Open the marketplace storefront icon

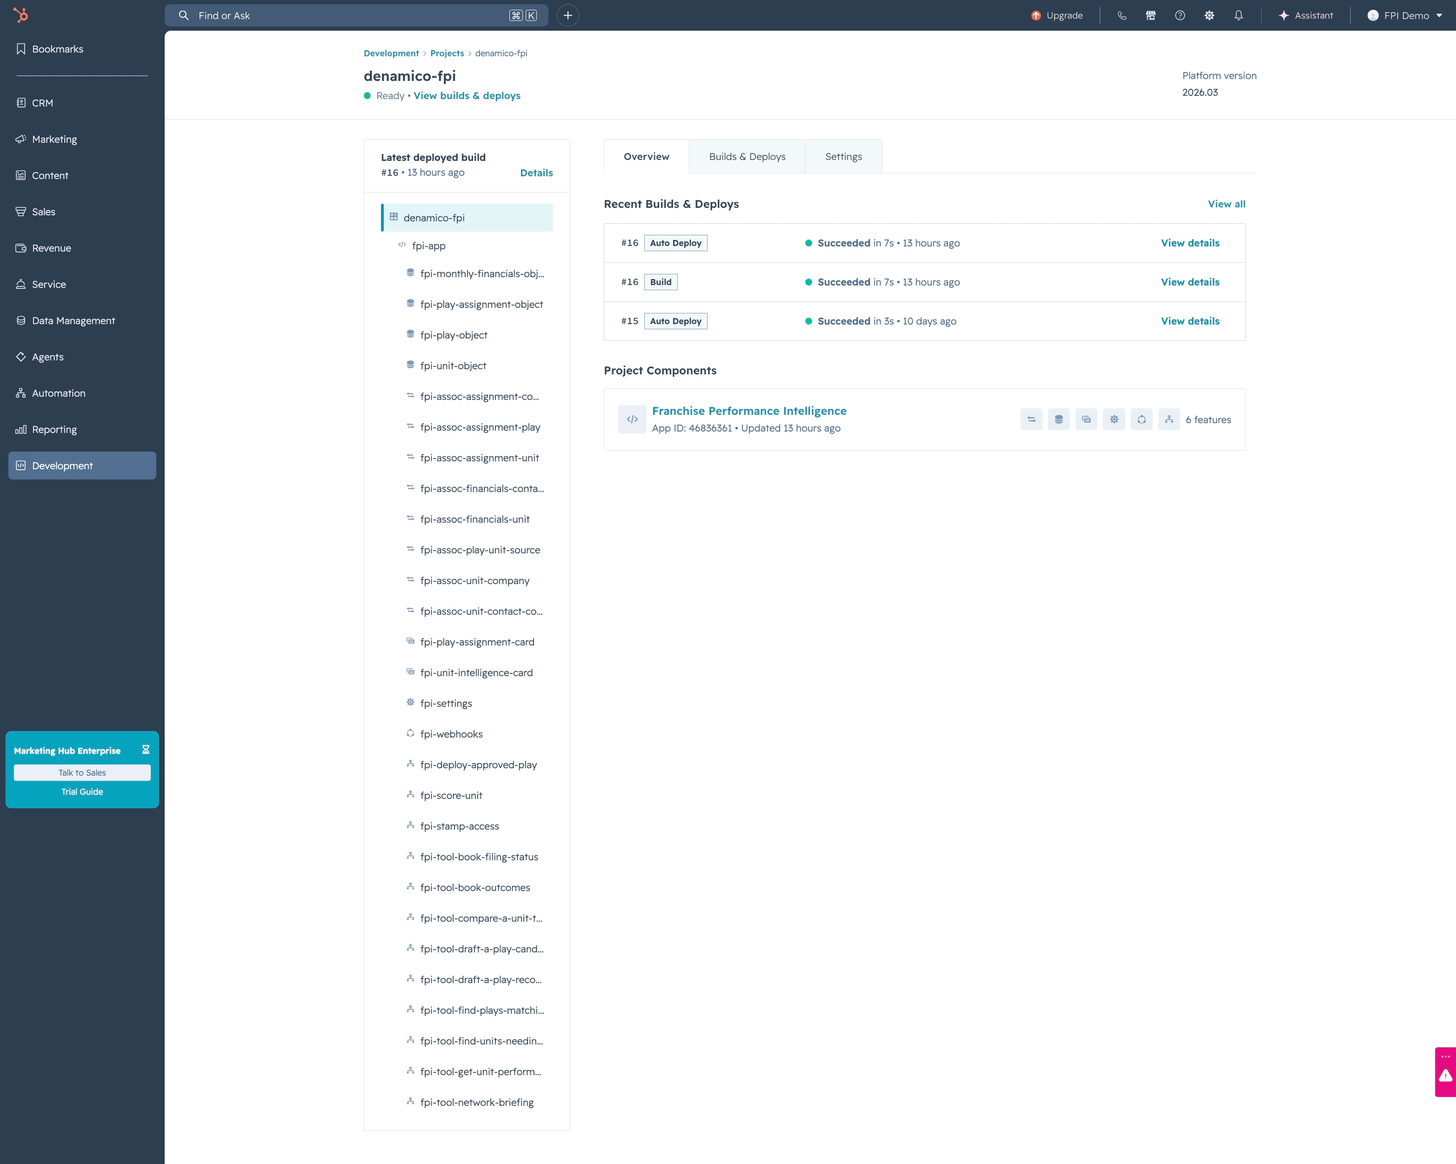pos(1151,16)
